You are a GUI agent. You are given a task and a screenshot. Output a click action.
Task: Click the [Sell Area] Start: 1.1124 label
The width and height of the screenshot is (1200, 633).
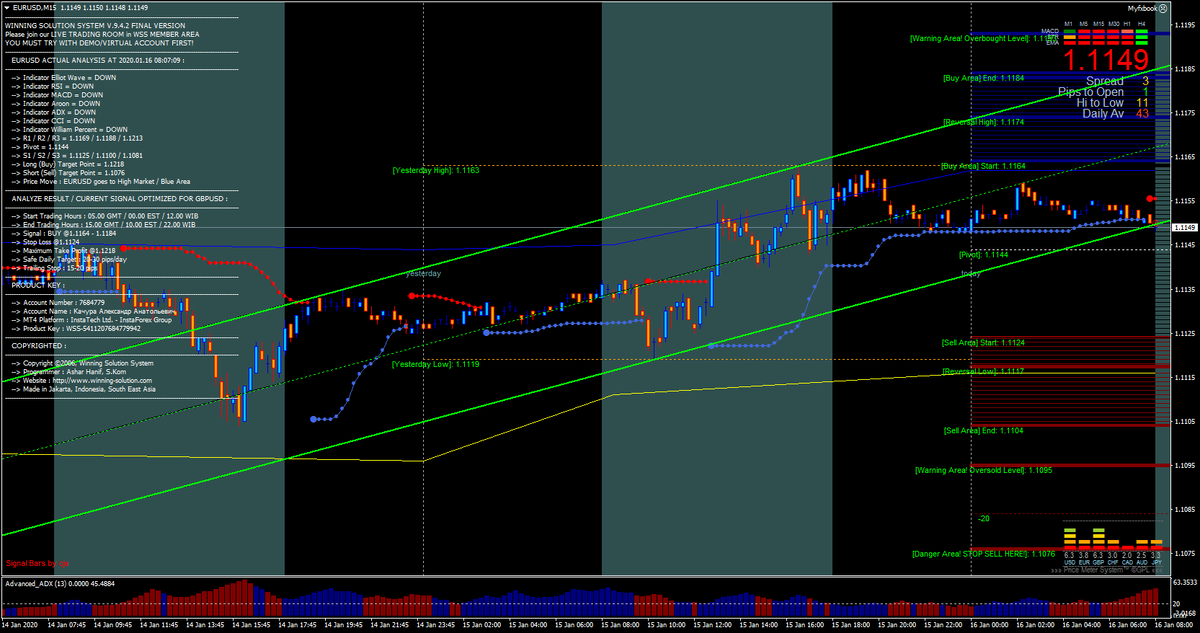point(983,343)
